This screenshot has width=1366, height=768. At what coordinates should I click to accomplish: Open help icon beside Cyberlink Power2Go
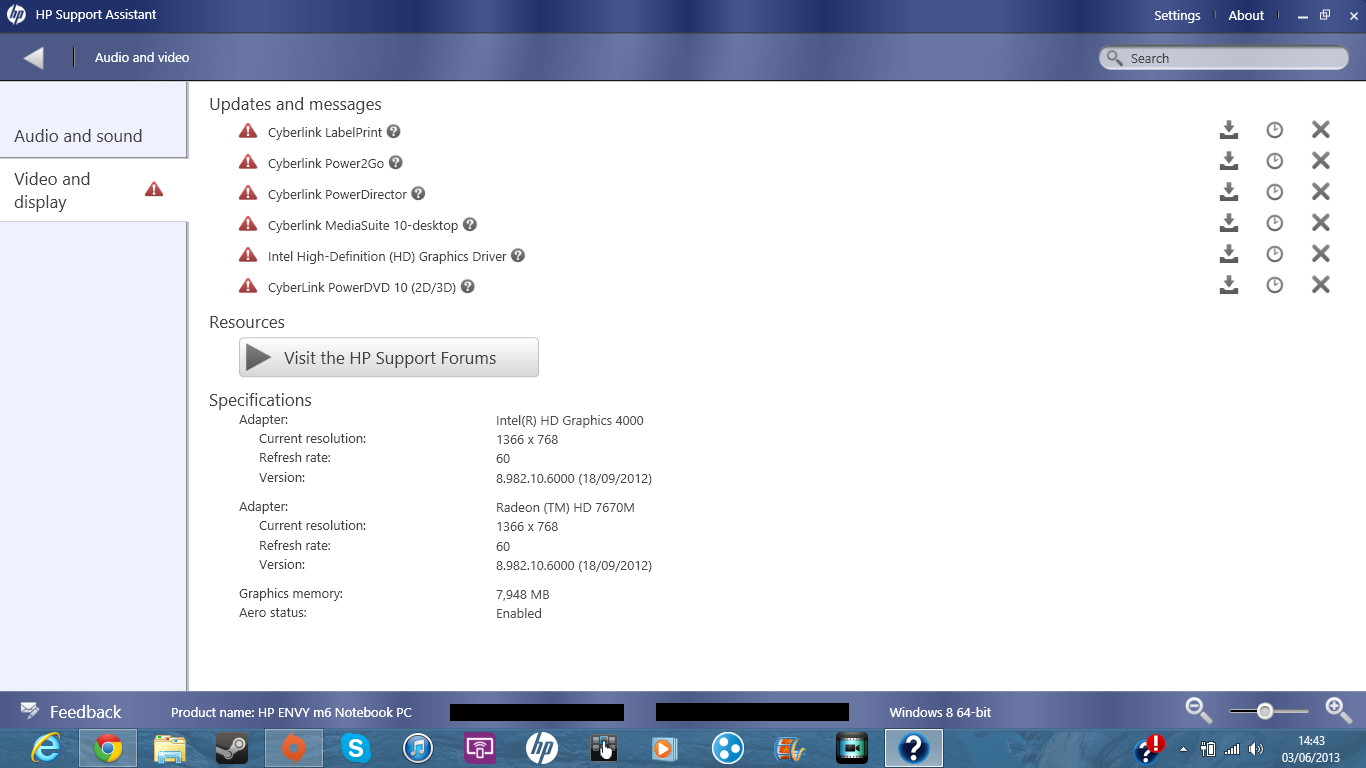click(396, 163)
